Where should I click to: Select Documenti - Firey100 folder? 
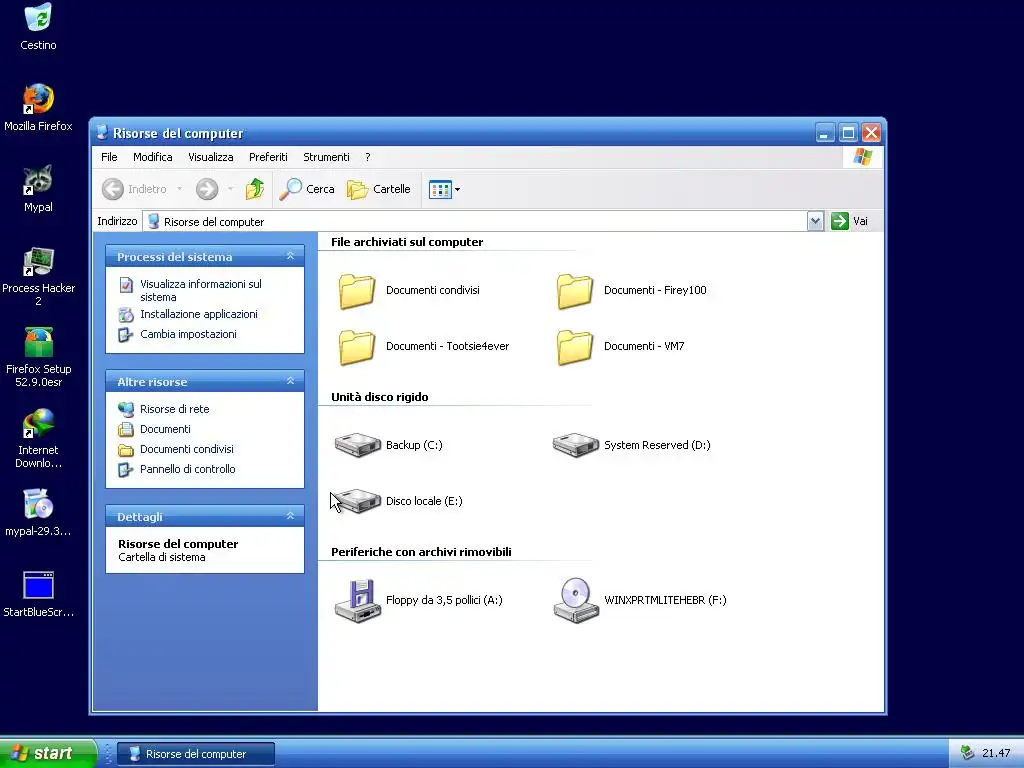tap(632, 291)
